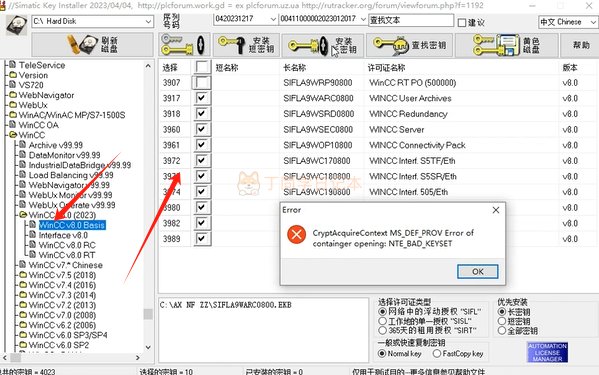Open the 中文 Chinese language dropdown
The width and height of the screenshot is (599, 375).
pos(568,22)
